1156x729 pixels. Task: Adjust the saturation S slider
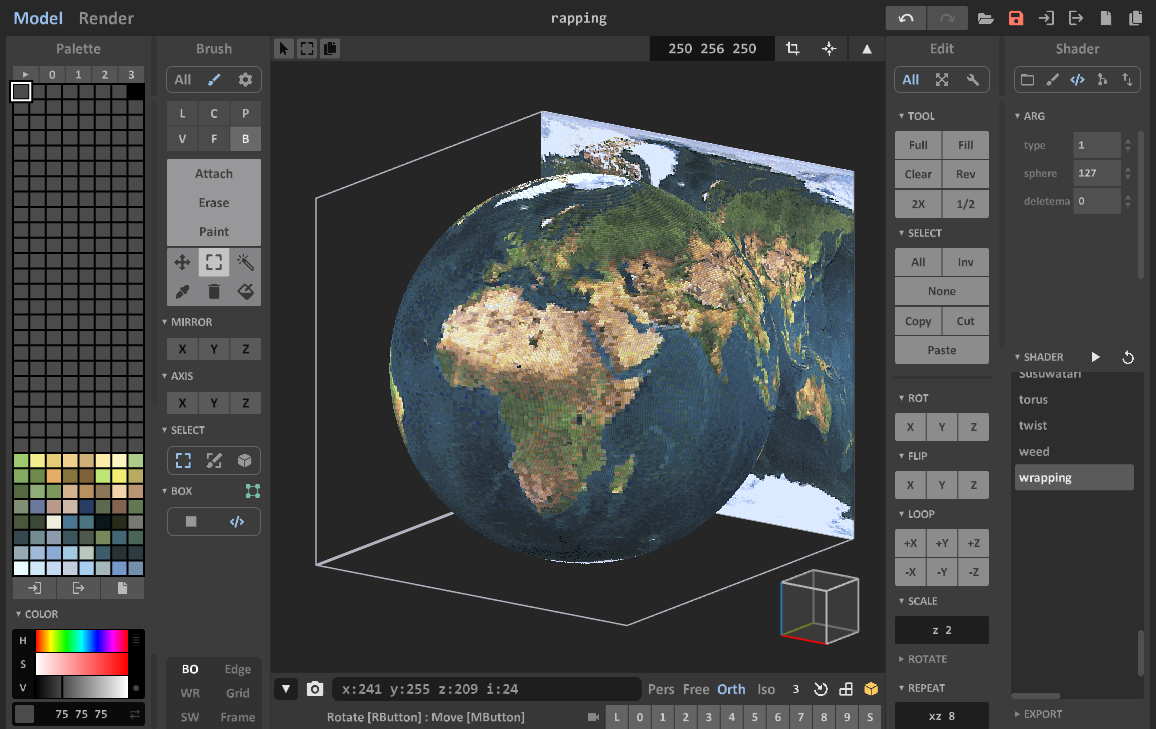point(82,664)
